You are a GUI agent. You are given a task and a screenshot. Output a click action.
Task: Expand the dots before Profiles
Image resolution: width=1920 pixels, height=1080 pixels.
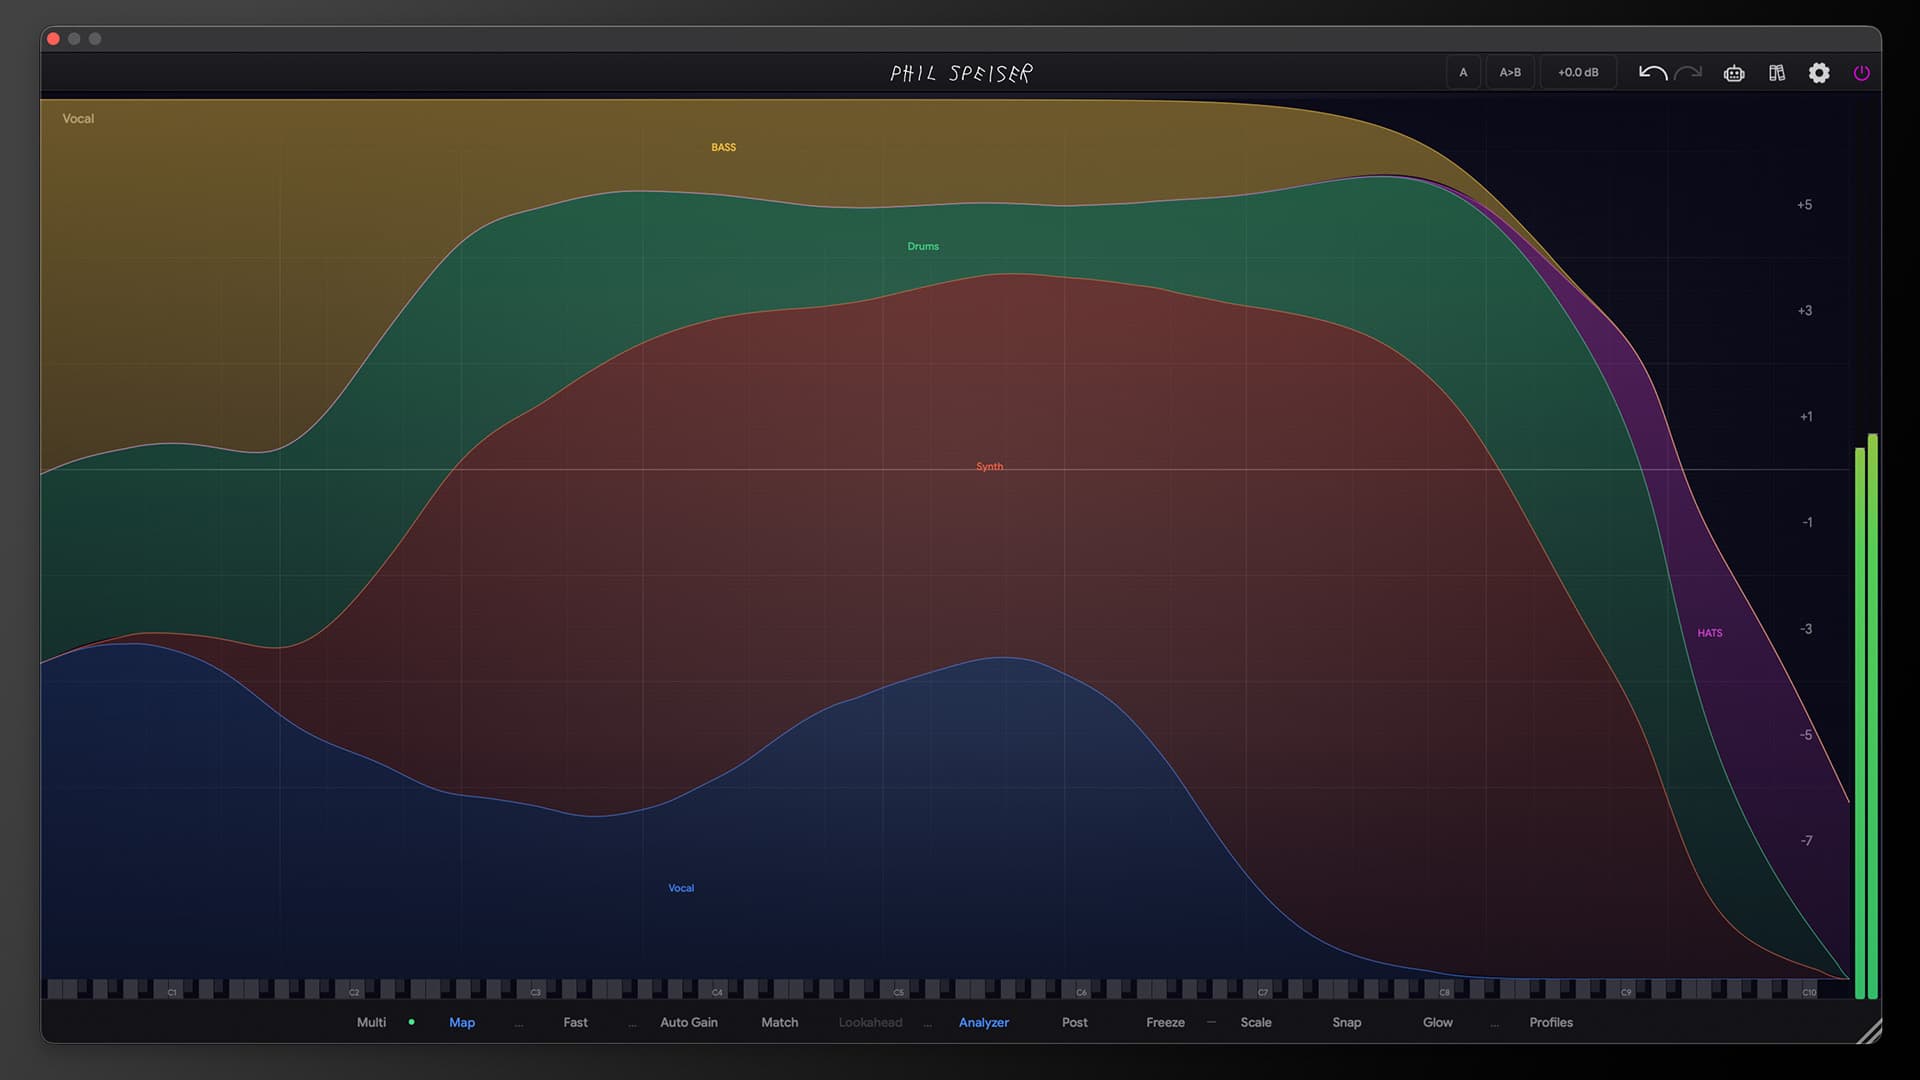(1494, 1024)
